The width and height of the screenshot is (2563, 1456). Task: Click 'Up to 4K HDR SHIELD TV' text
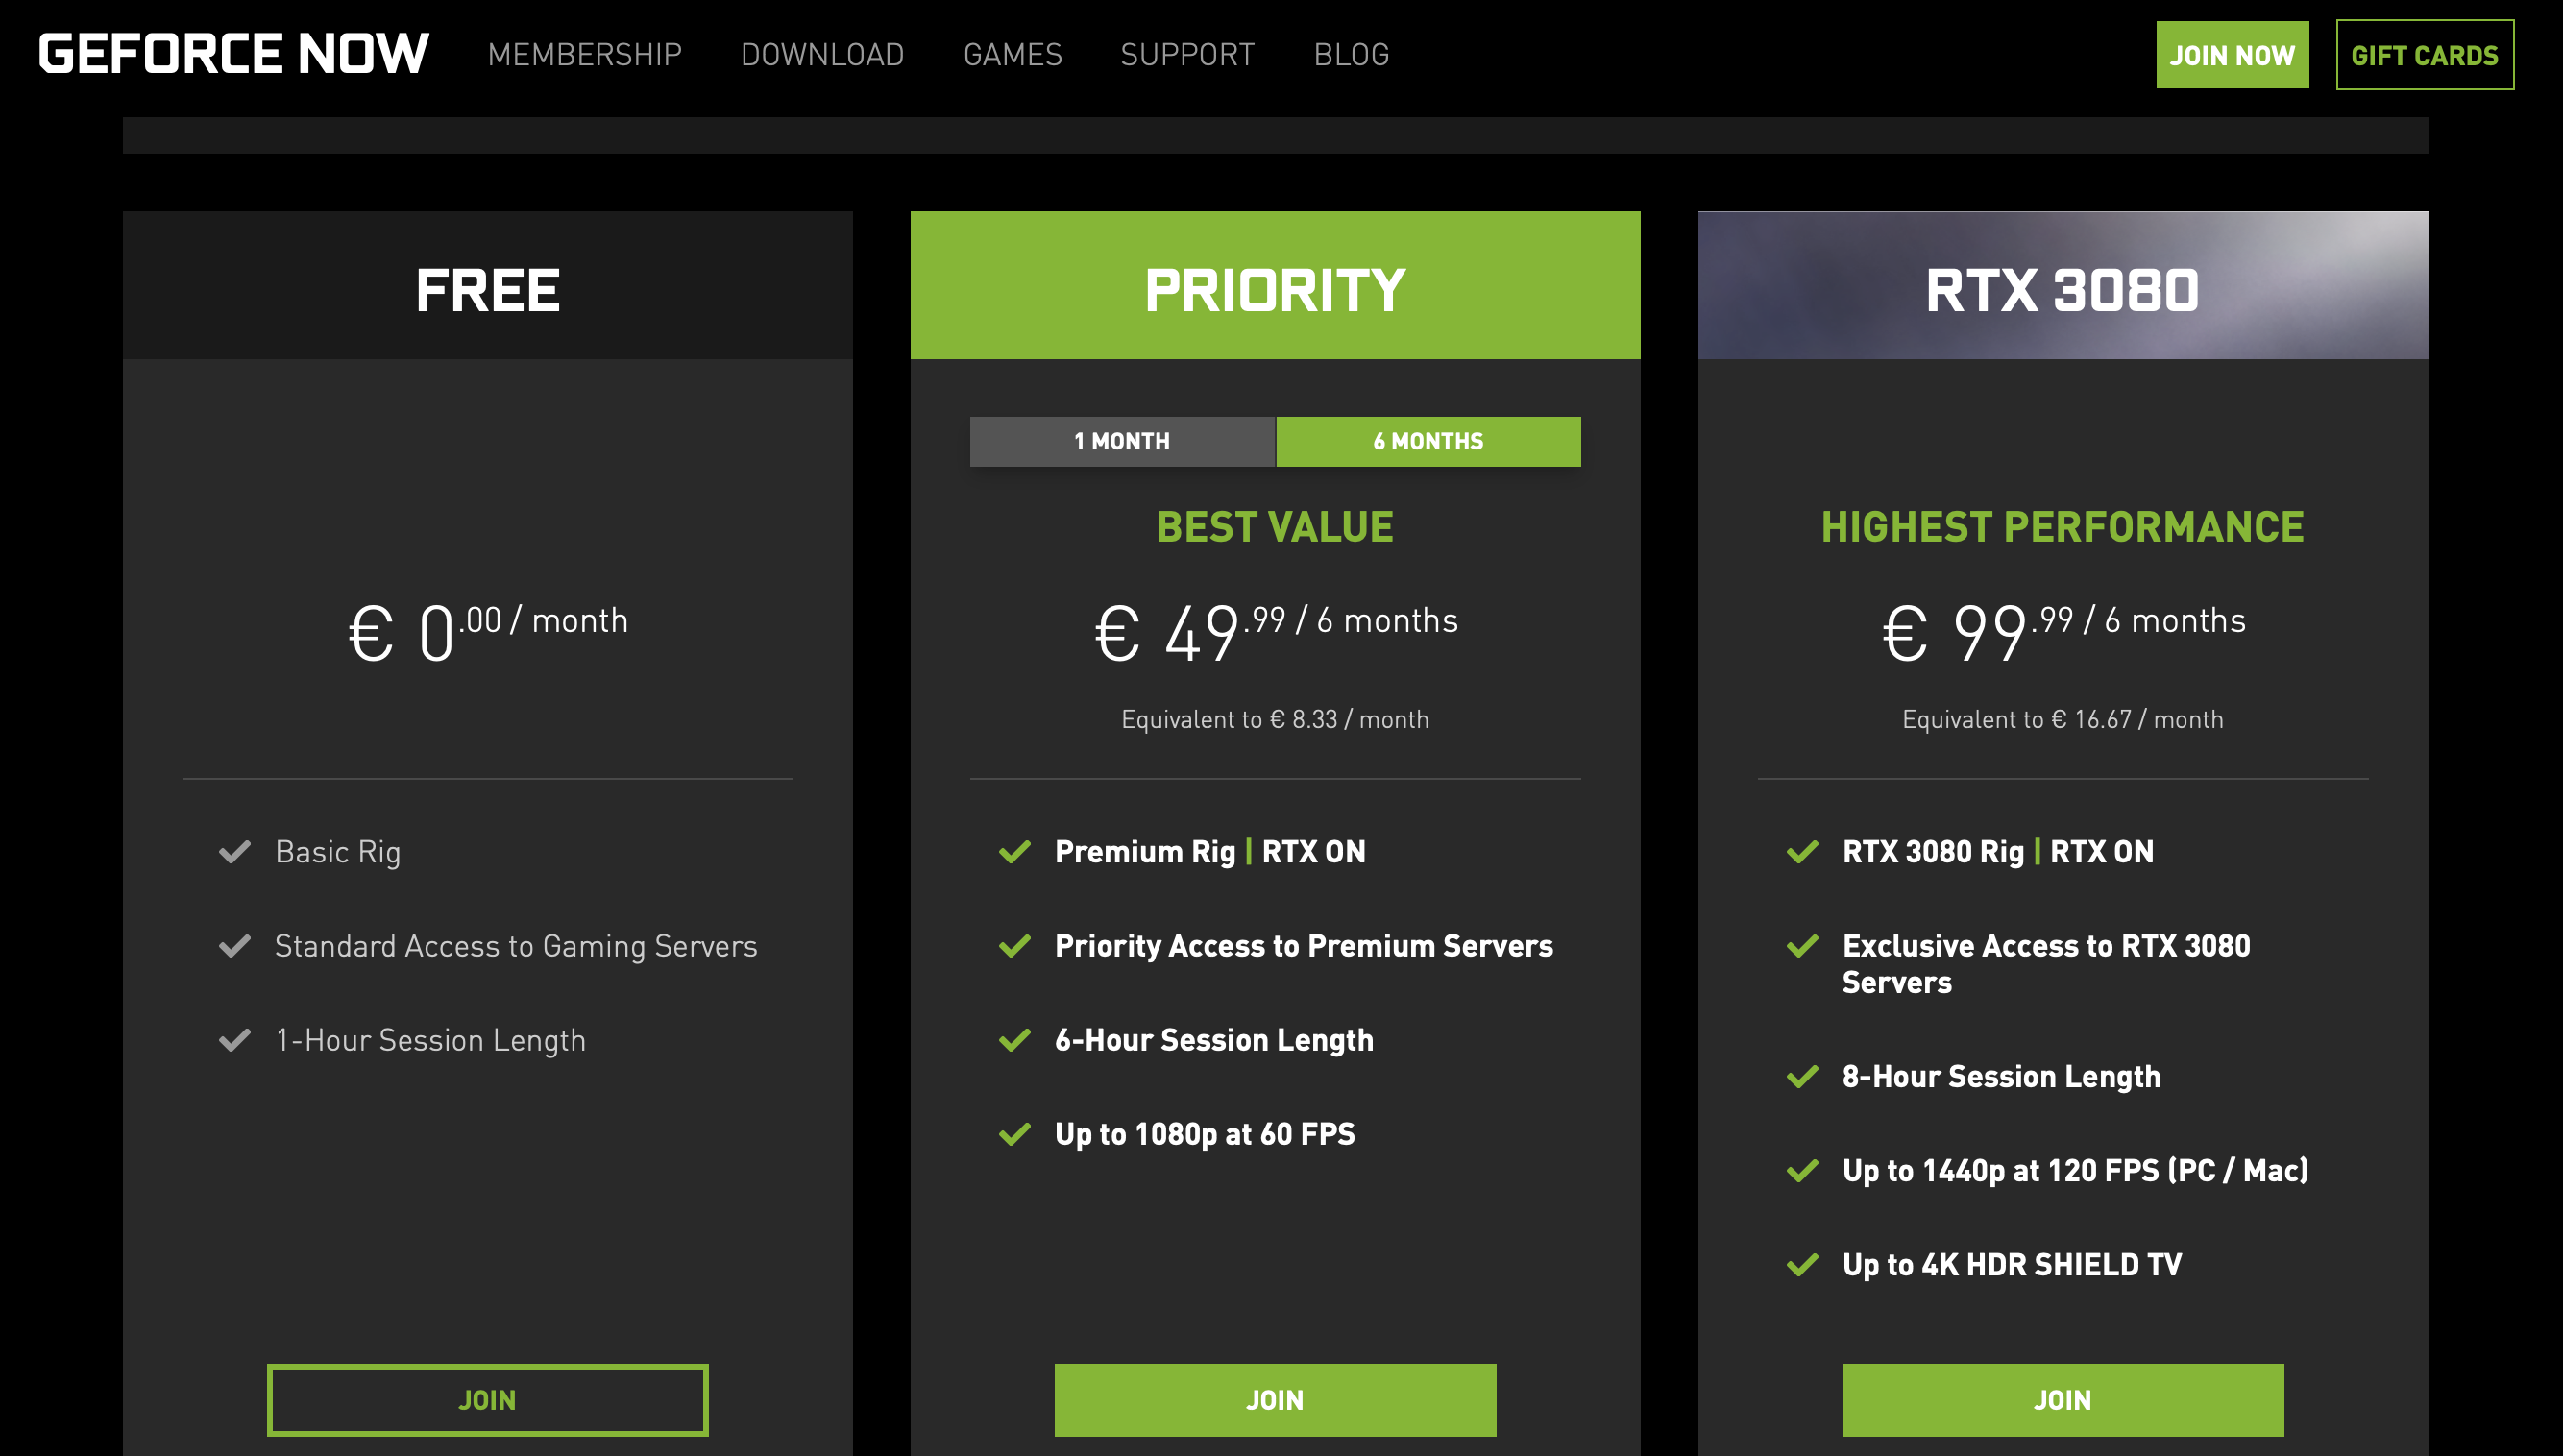(2012, 1265)
